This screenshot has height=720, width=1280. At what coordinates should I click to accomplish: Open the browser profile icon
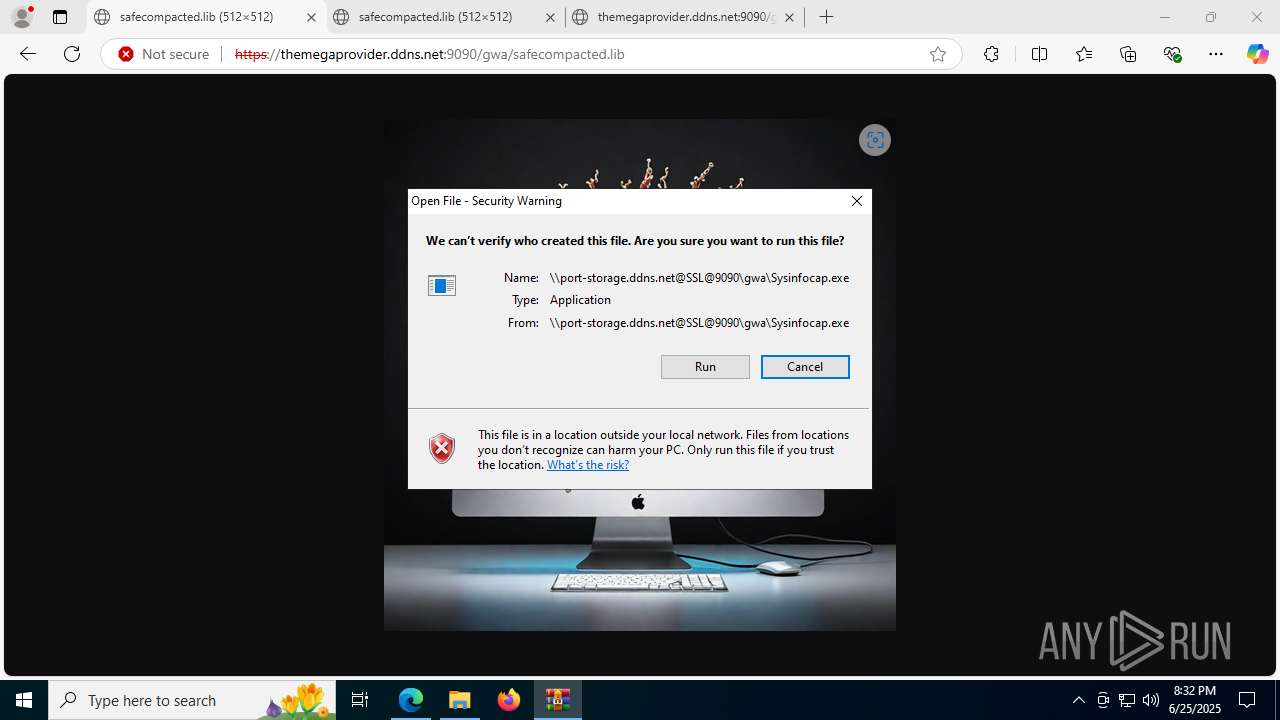22,17
